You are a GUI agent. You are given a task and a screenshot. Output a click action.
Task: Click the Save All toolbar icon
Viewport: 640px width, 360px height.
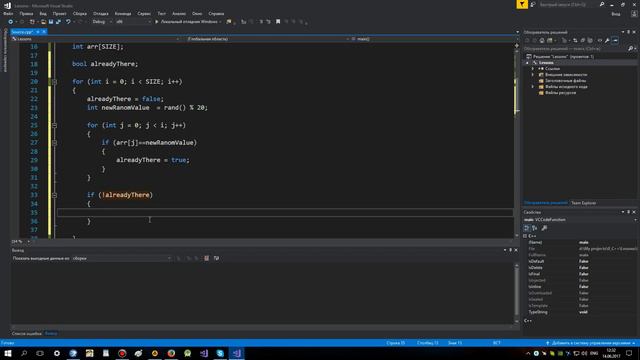58,22
